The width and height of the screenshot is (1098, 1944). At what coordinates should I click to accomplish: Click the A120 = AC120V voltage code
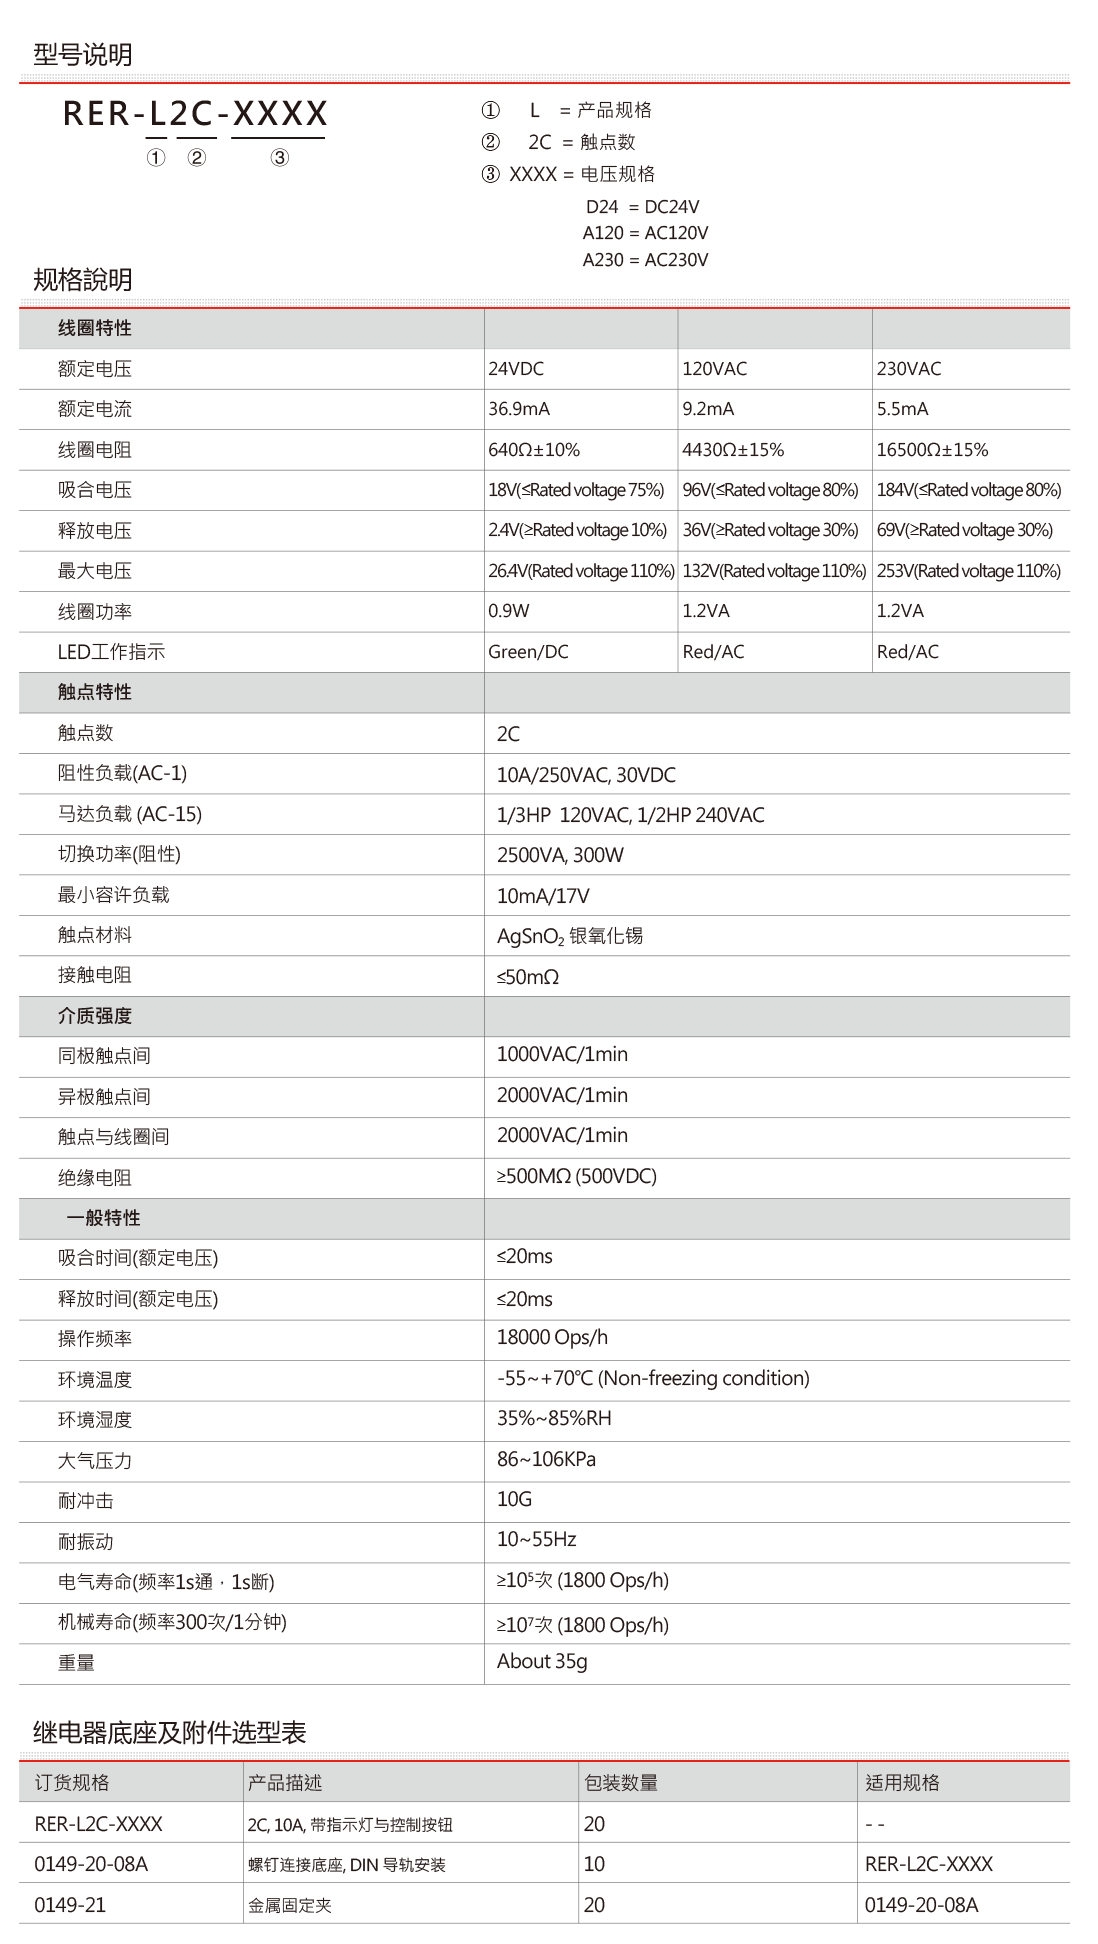pyautogui.click(x=646, y=233)
